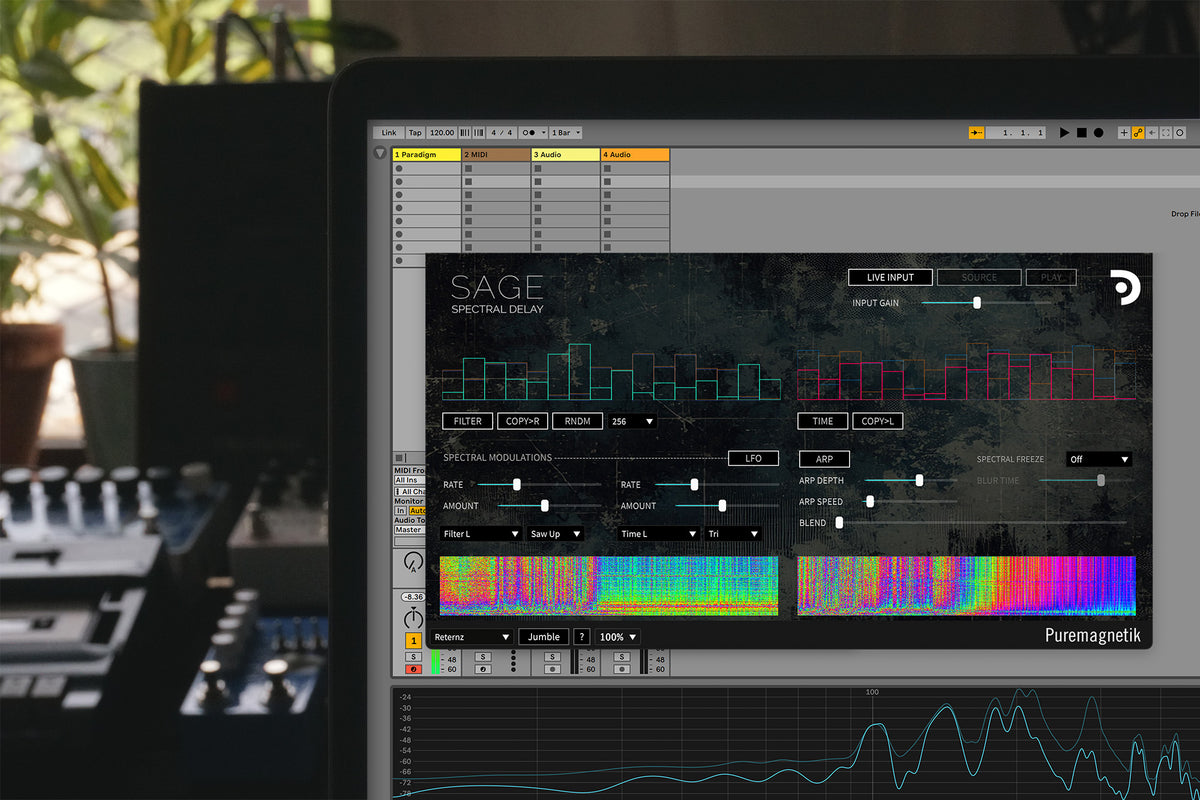This screenshot has height=800, width=1200.
Task: Click the tempo field showing 120.00
Action: 442,132
